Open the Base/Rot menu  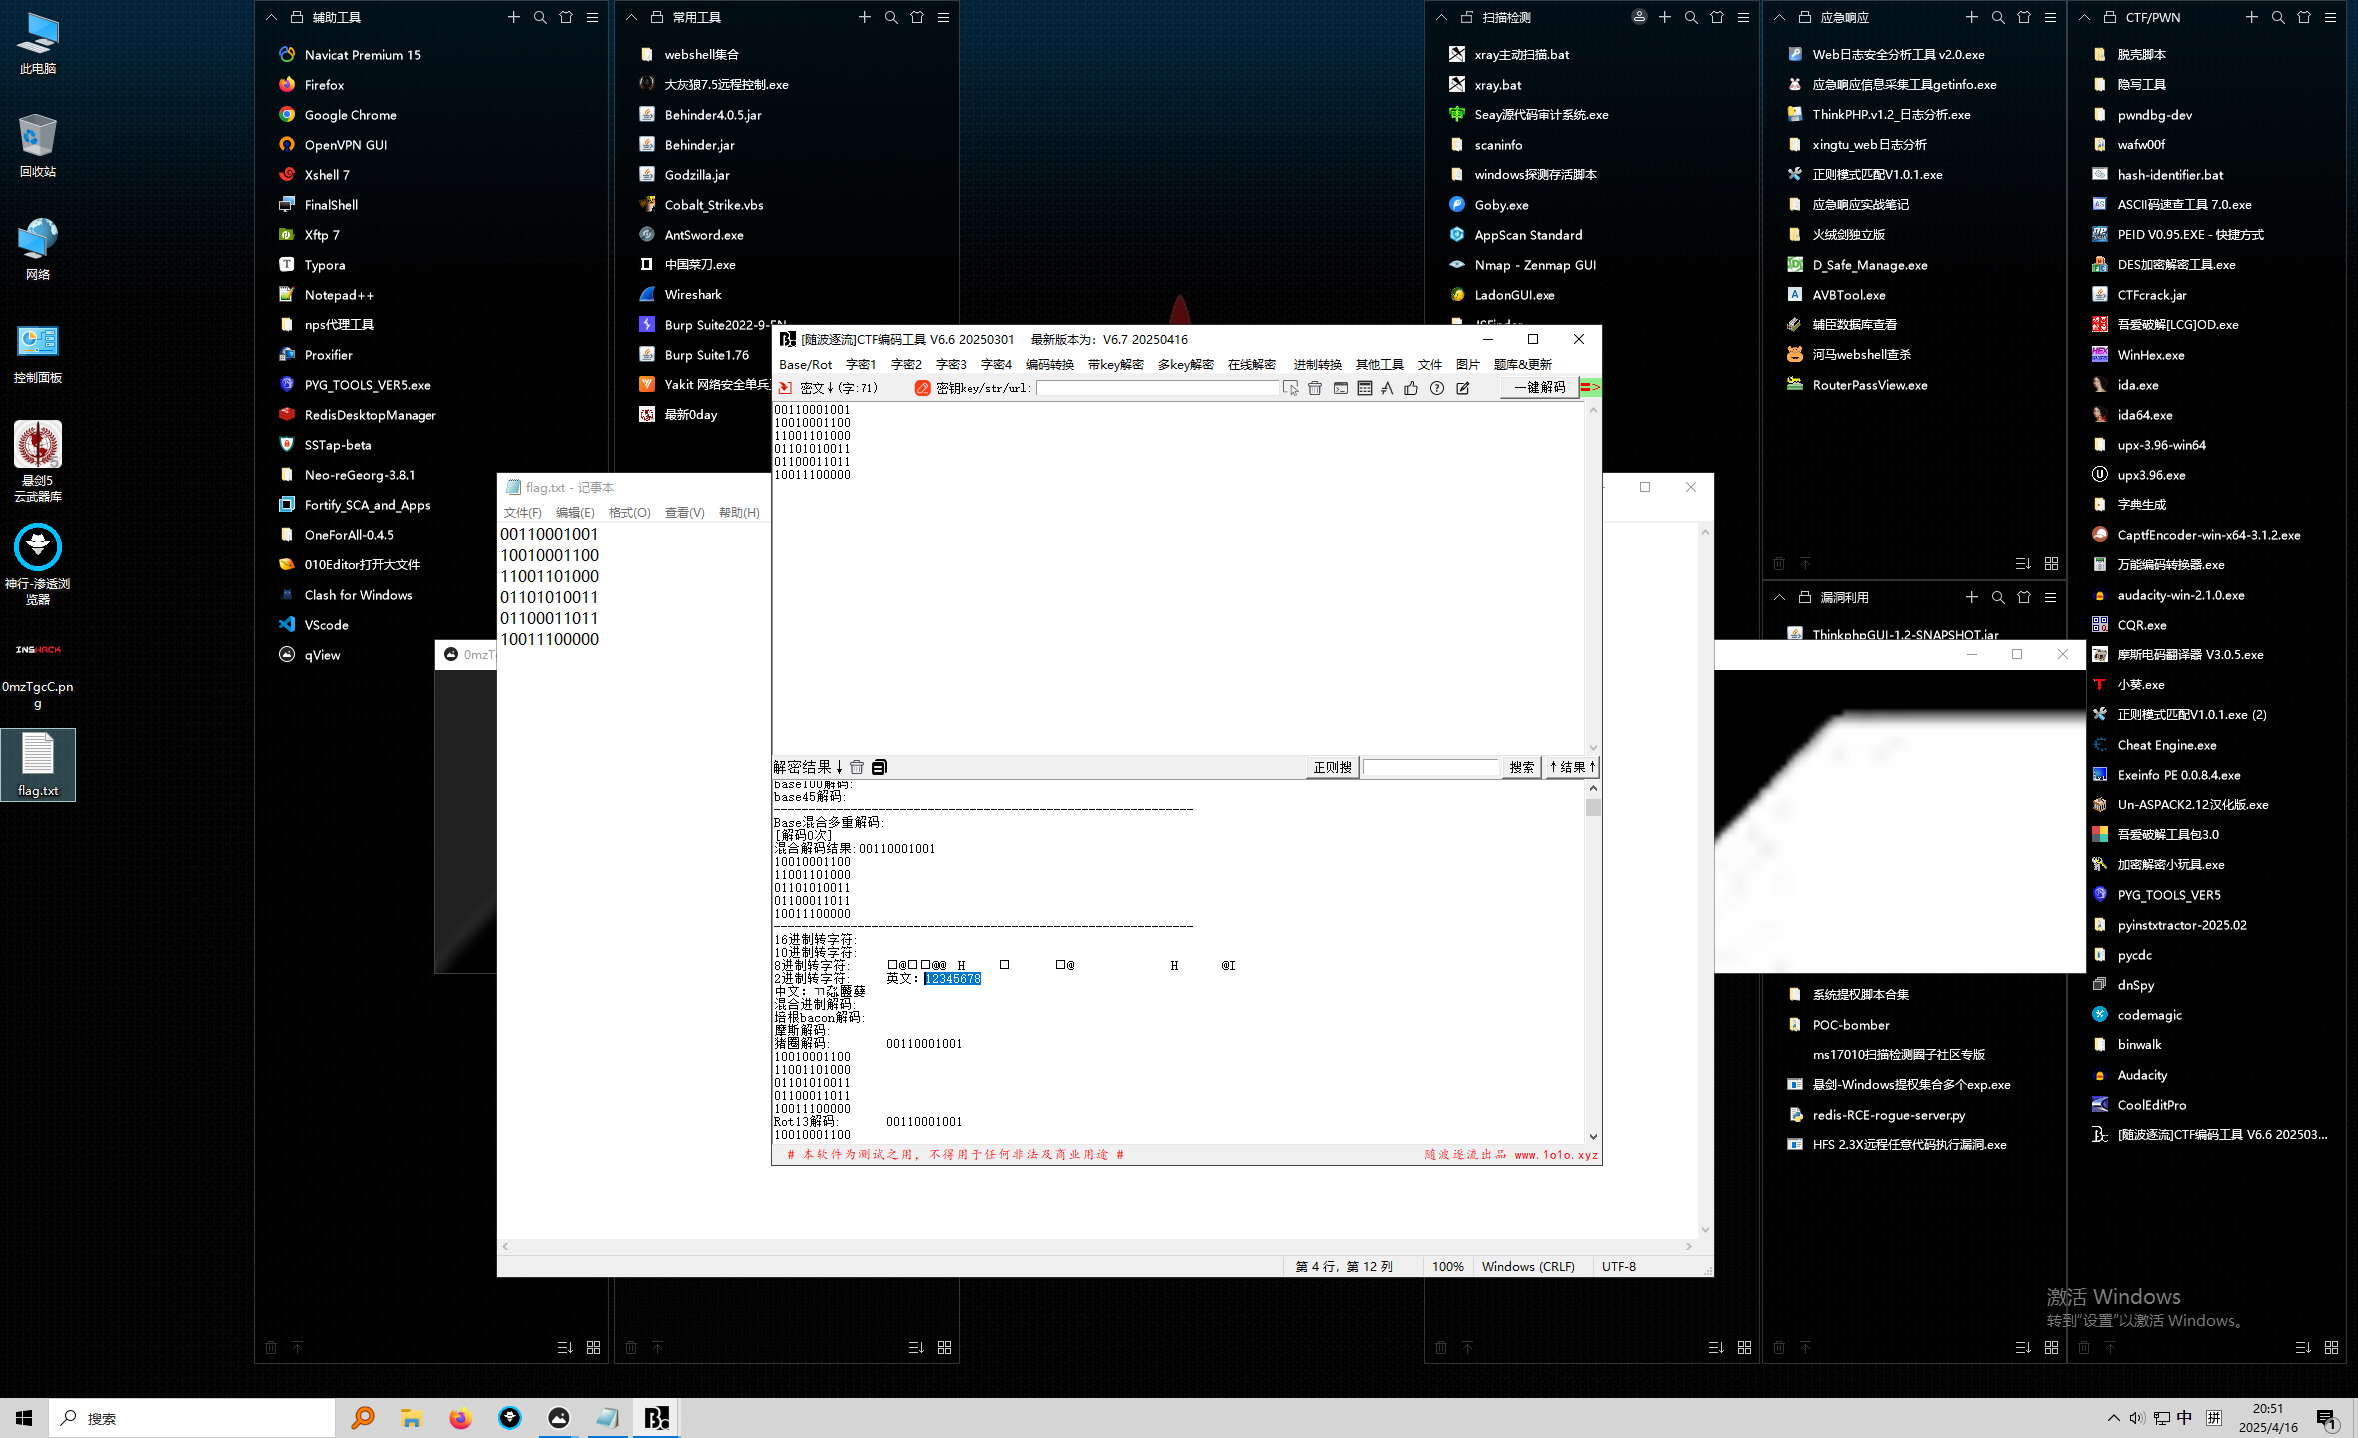click(x=805, y=364)
